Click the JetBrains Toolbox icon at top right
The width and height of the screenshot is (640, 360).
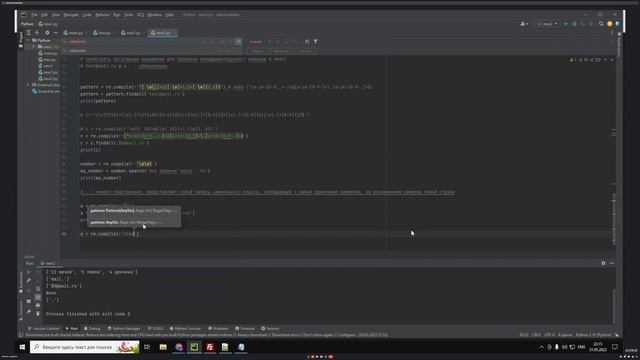click(618, 24)
